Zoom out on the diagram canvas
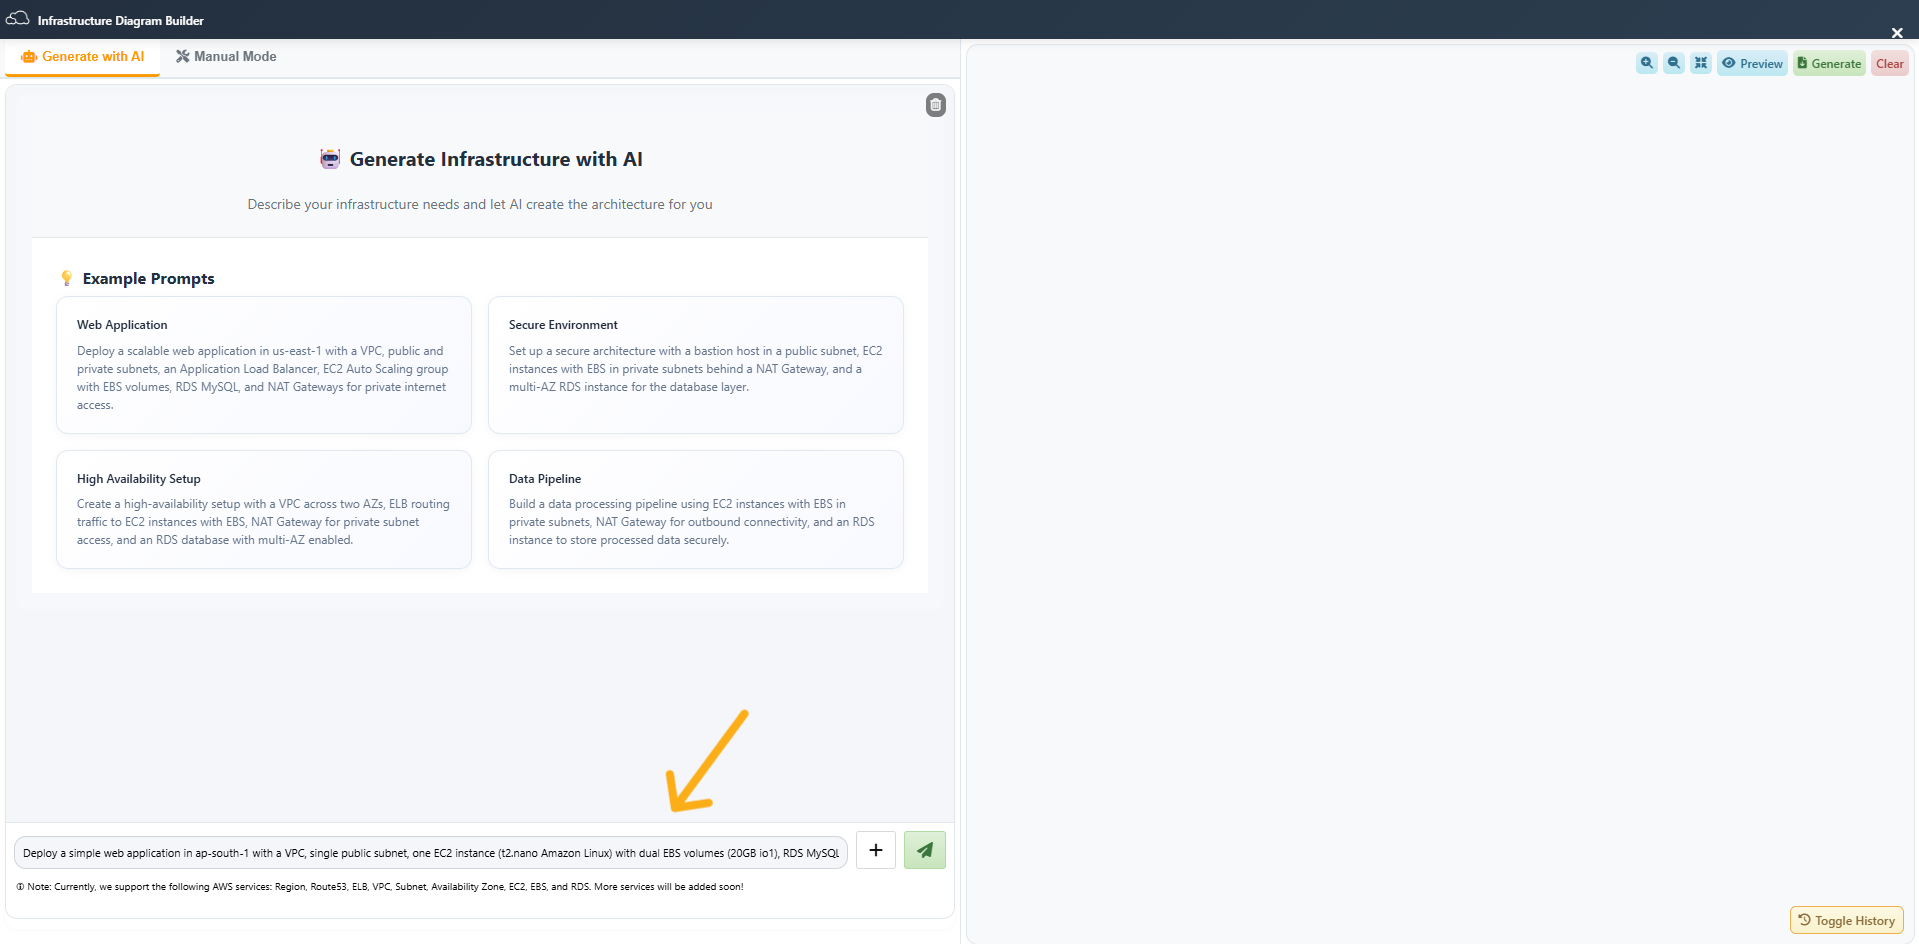This screenshot has height=944, width=1919. (1673, 63)
